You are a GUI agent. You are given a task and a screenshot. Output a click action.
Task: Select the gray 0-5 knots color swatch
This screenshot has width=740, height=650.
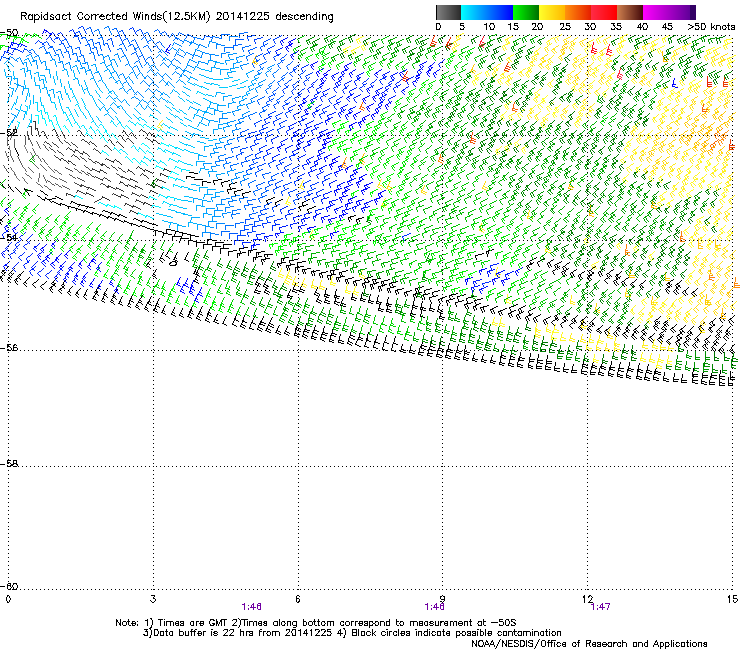click(448, 12)
